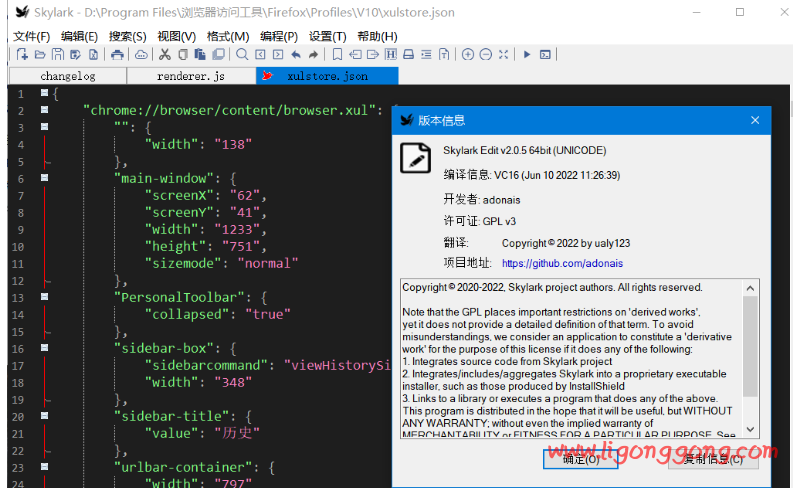Image resolution: width=793 pixels, height=488 pixels.
Task: Collapse the PersonalToolbar fold marker
Action: point(45,296)
